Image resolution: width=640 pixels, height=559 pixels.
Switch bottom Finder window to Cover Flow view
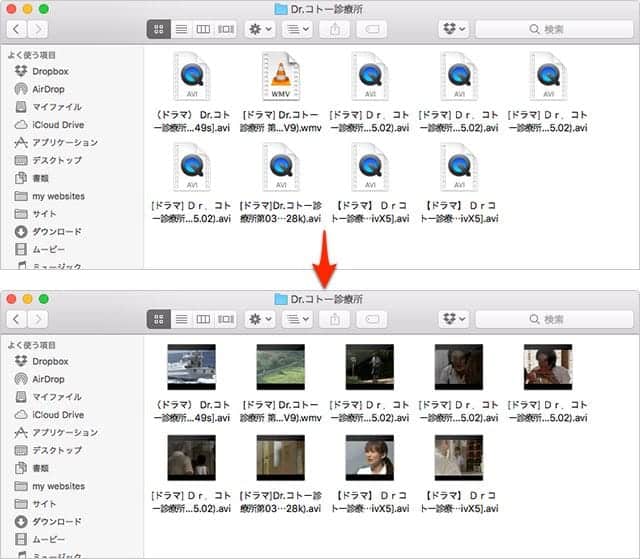pos(226,319)
